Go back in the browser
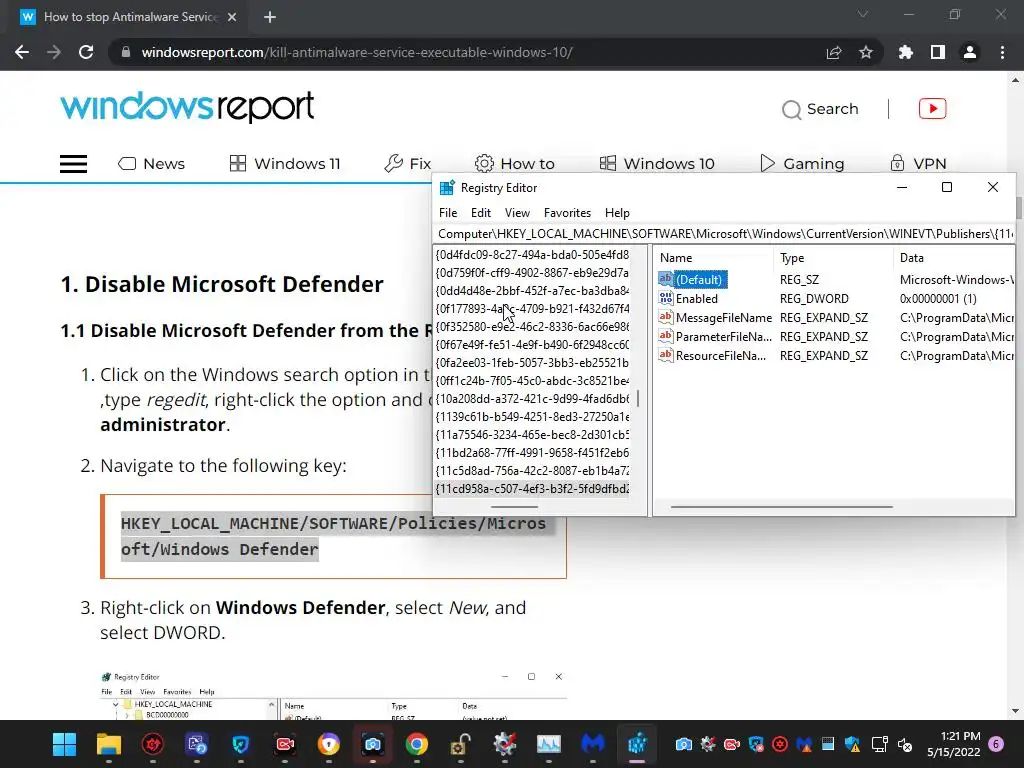Viewport: 1024px width, 768px height. tap(22, 52)
